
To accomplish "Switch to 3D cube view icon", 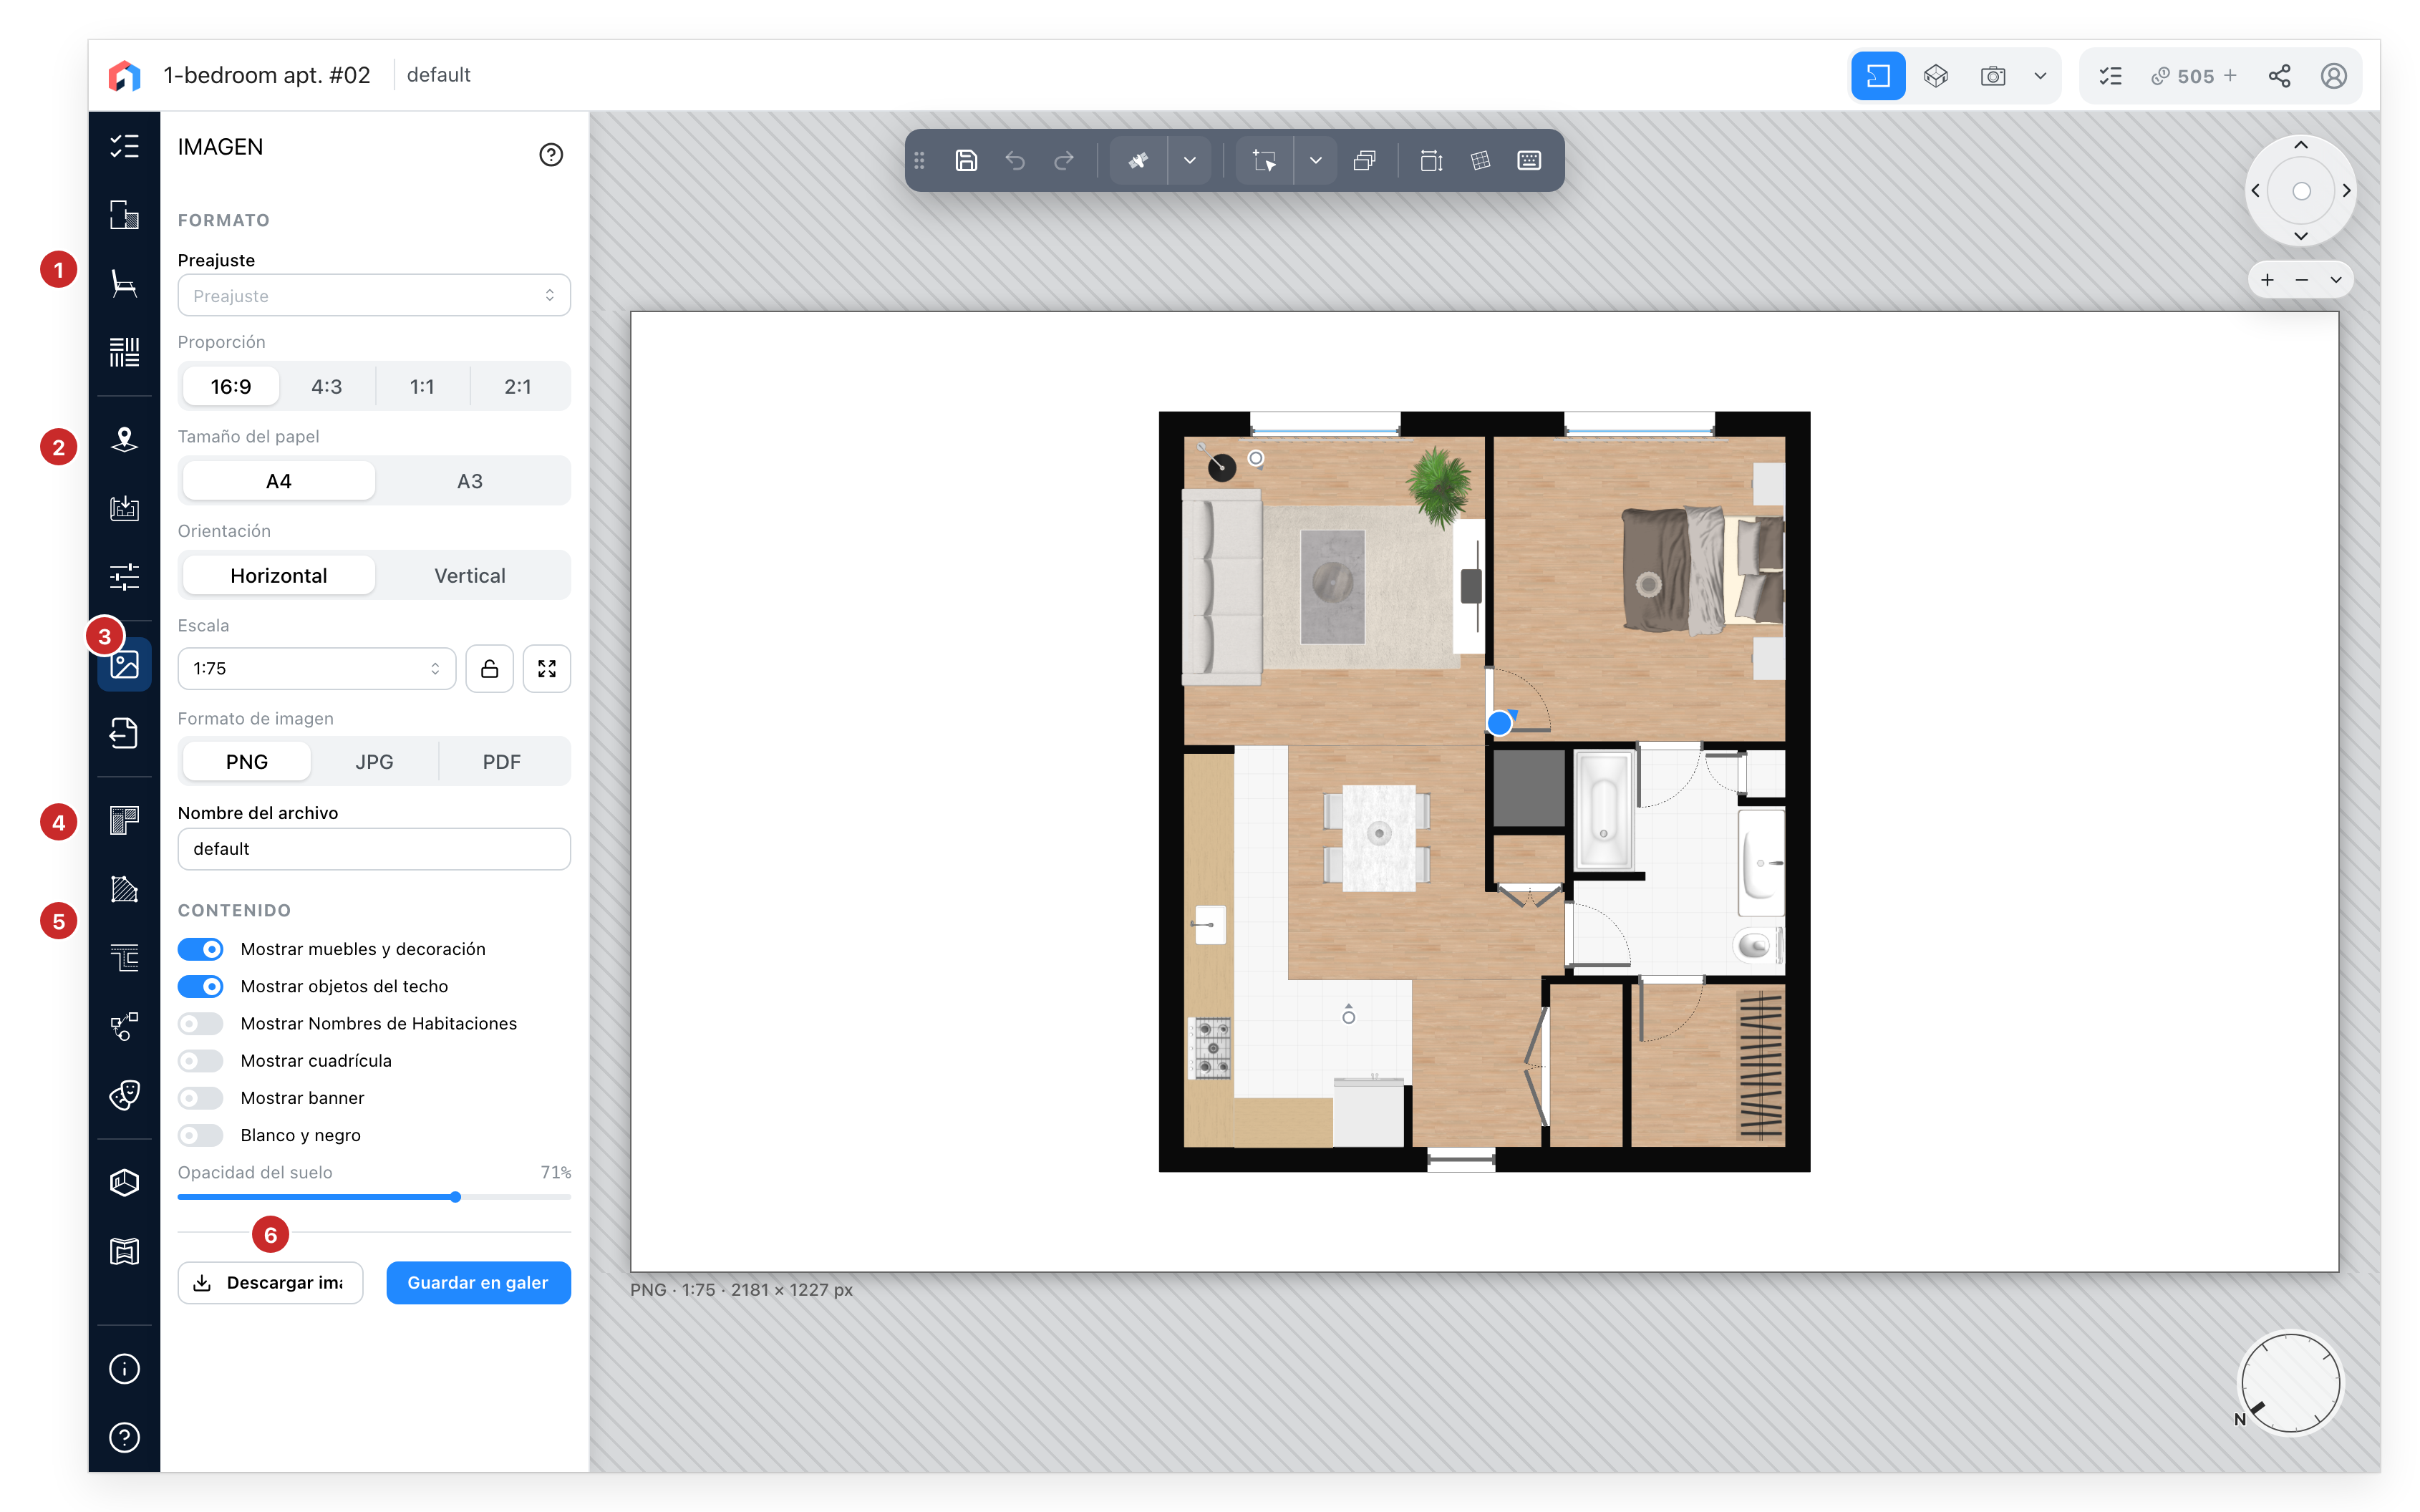I will pos(1935,76).
